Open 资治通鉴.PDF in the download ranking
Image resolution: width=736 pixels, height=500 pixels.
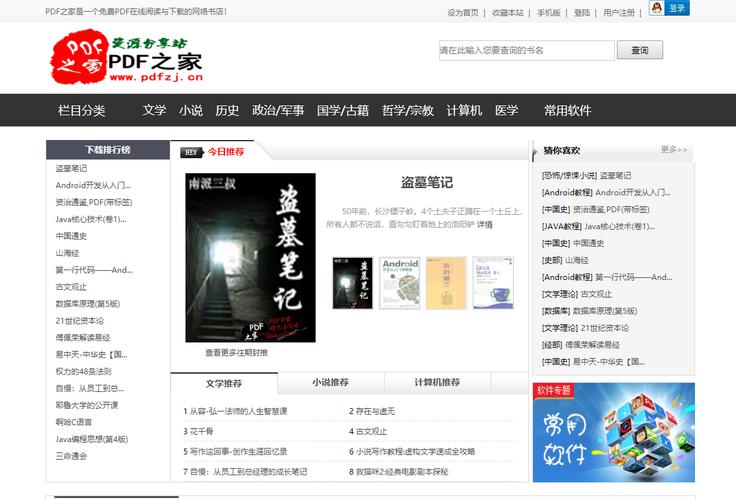tap(94, 202)
